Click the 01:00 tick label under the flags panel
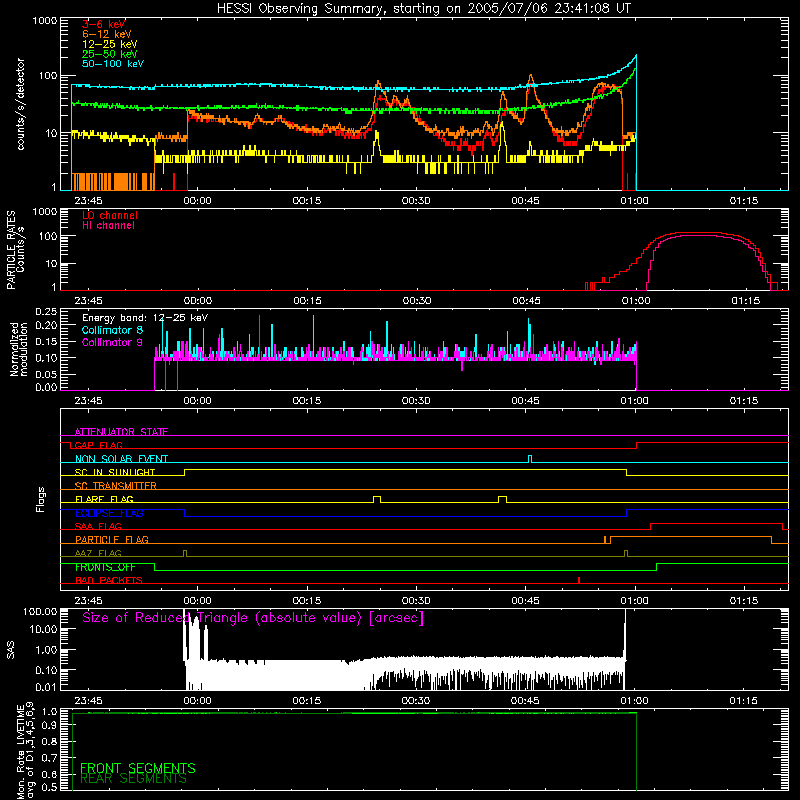 (634, 601)
